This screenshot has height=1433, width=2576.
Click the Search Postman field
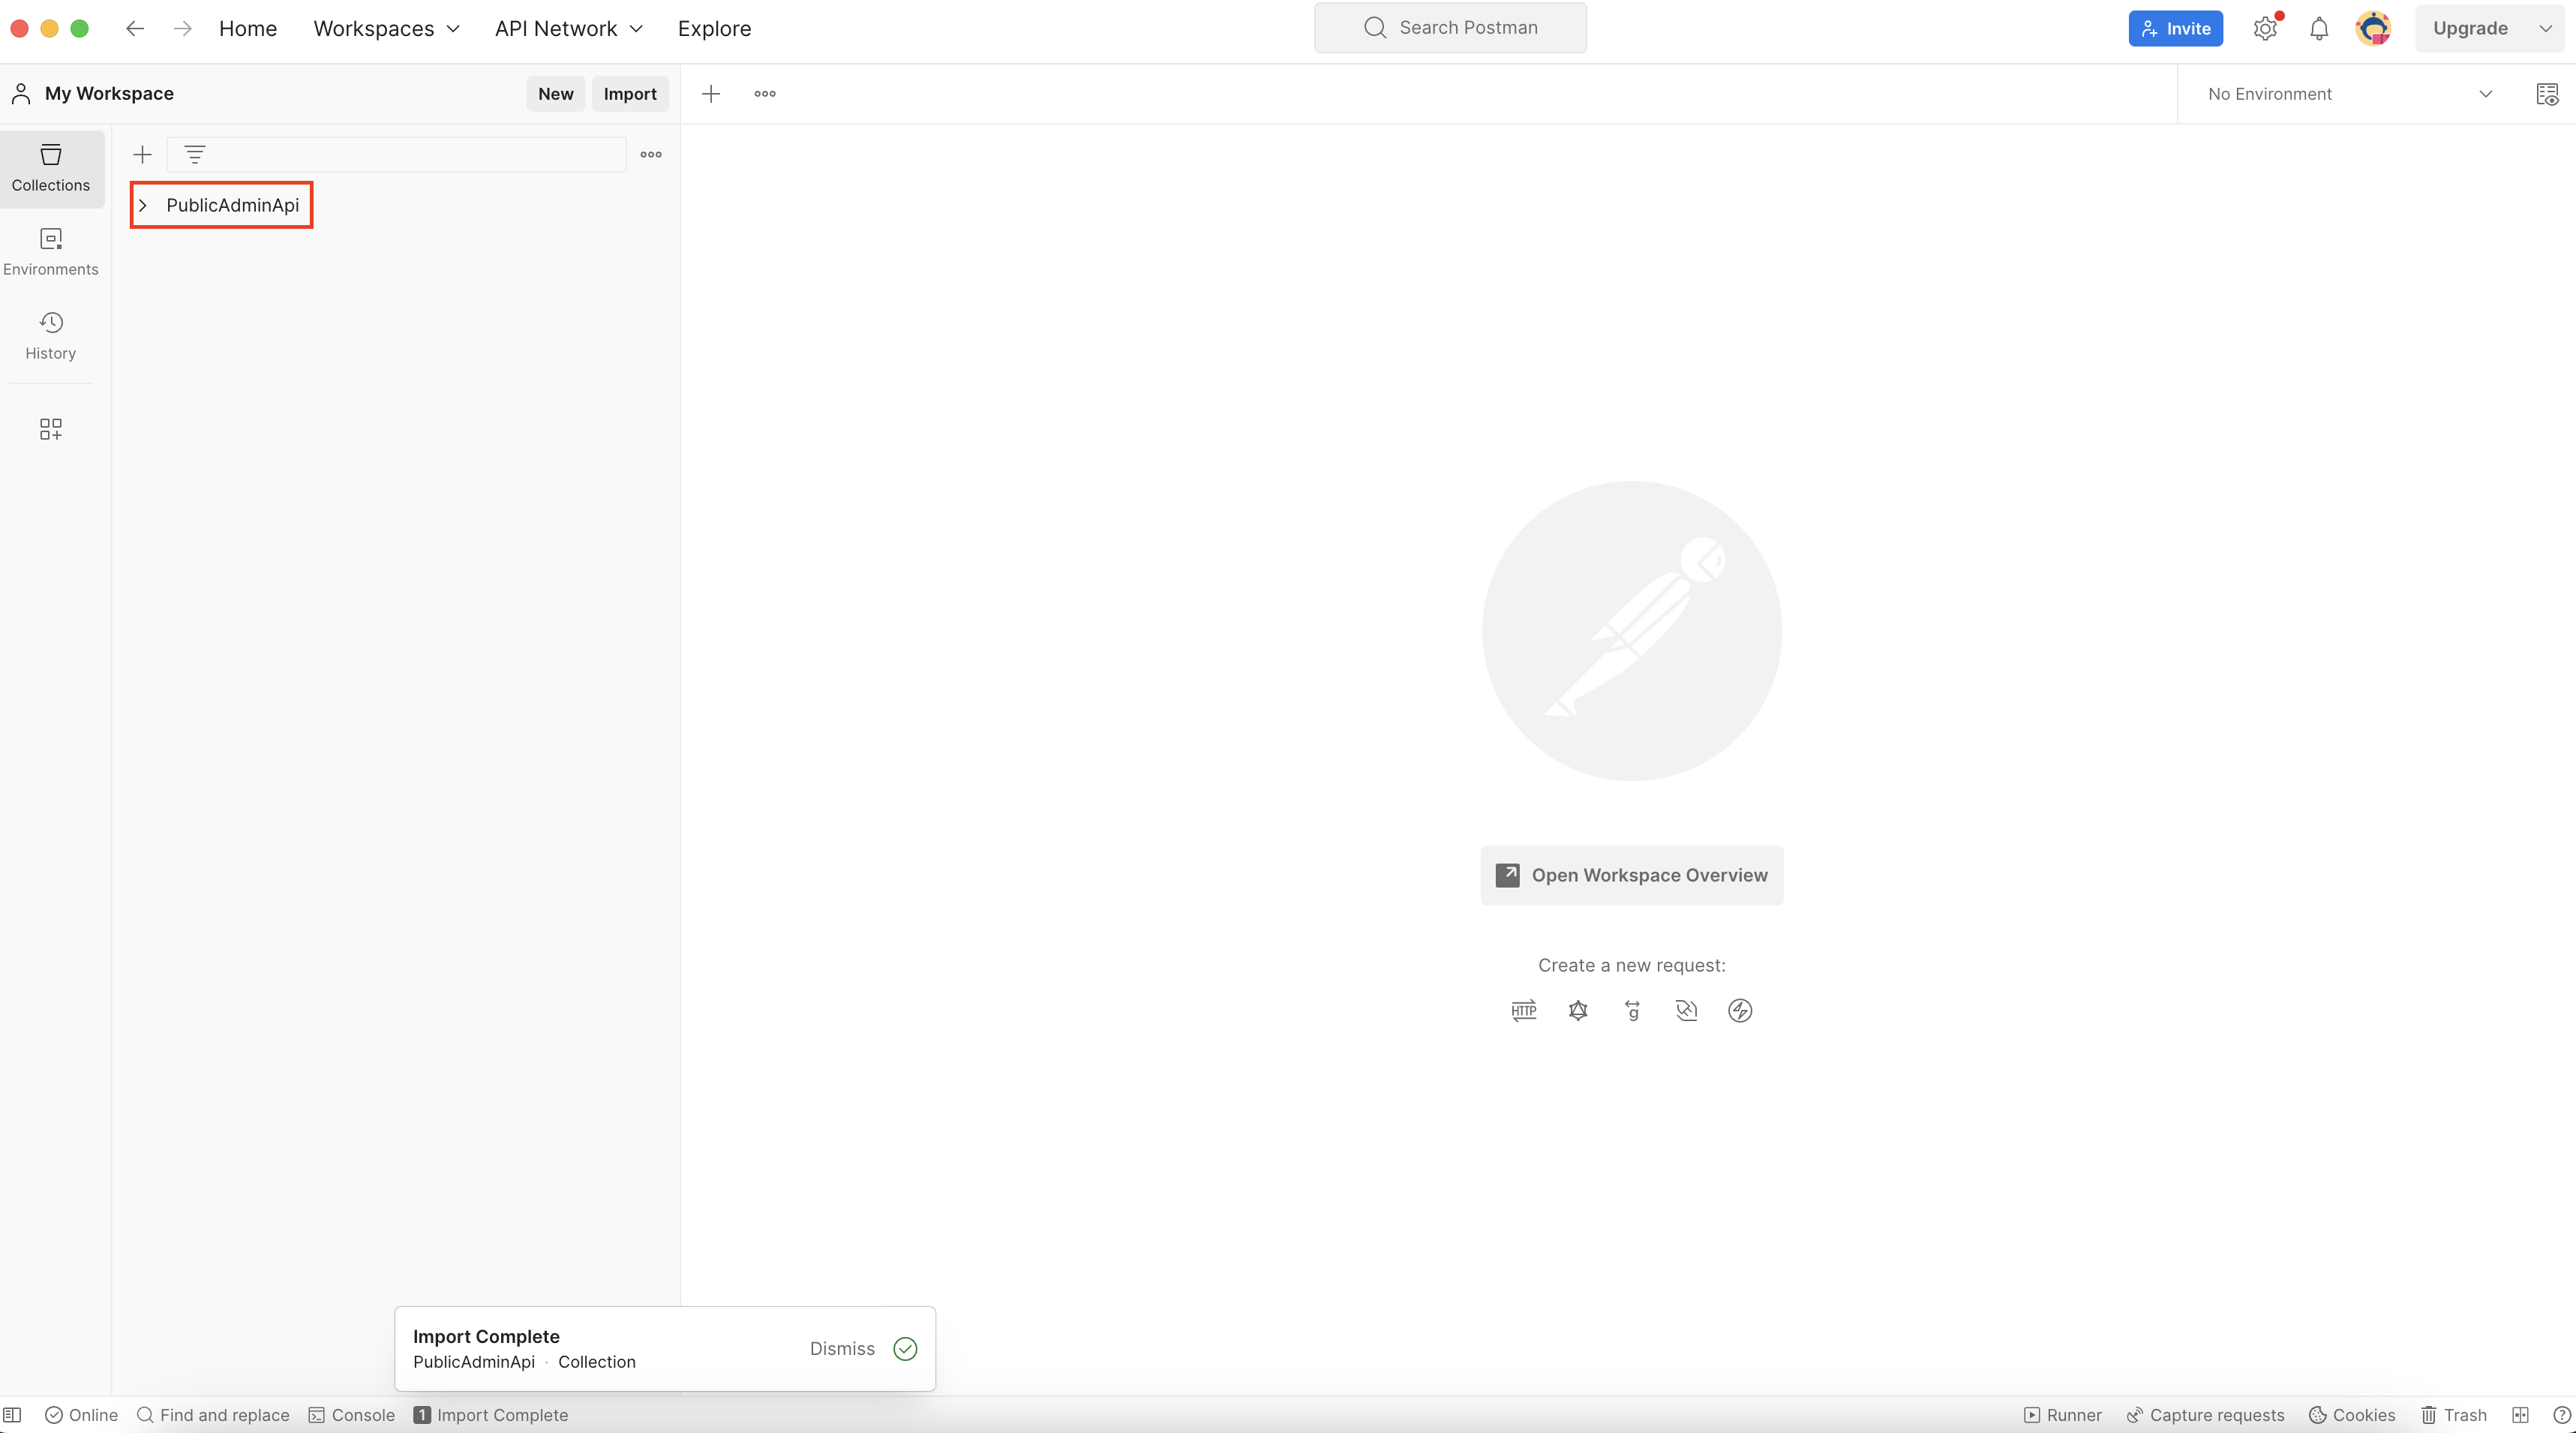[1450, 28]
